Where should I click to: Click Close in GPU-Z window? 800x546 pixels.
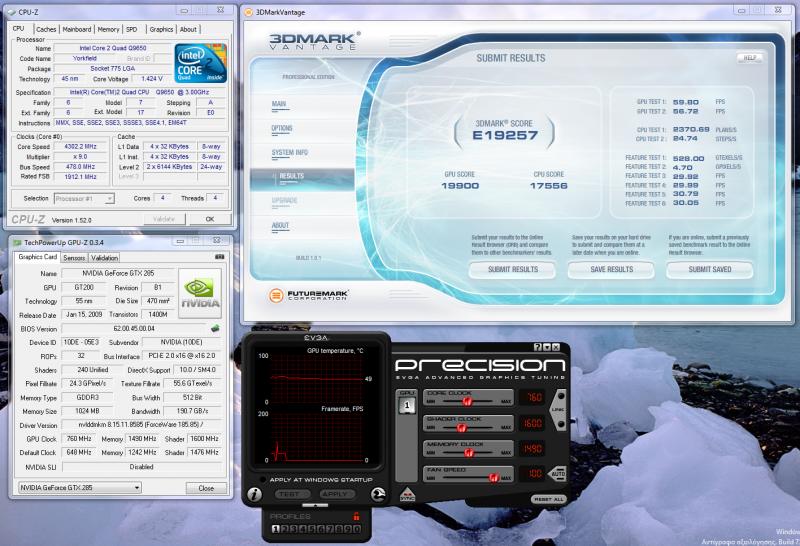(206, 488)
